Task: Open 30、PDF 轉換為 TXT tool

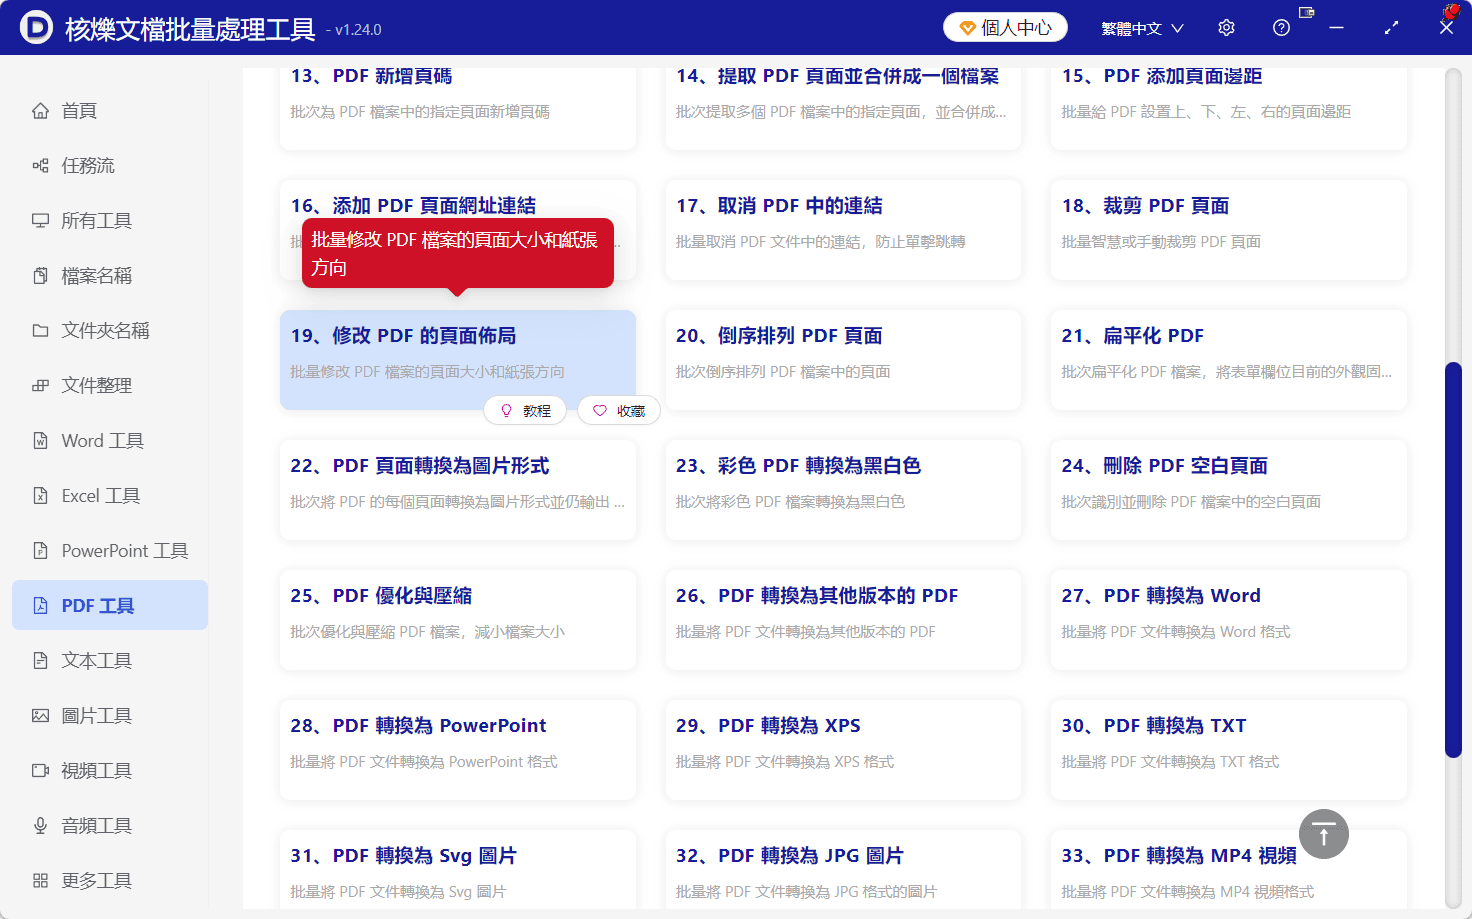Action: click(x=1229, y=750)
